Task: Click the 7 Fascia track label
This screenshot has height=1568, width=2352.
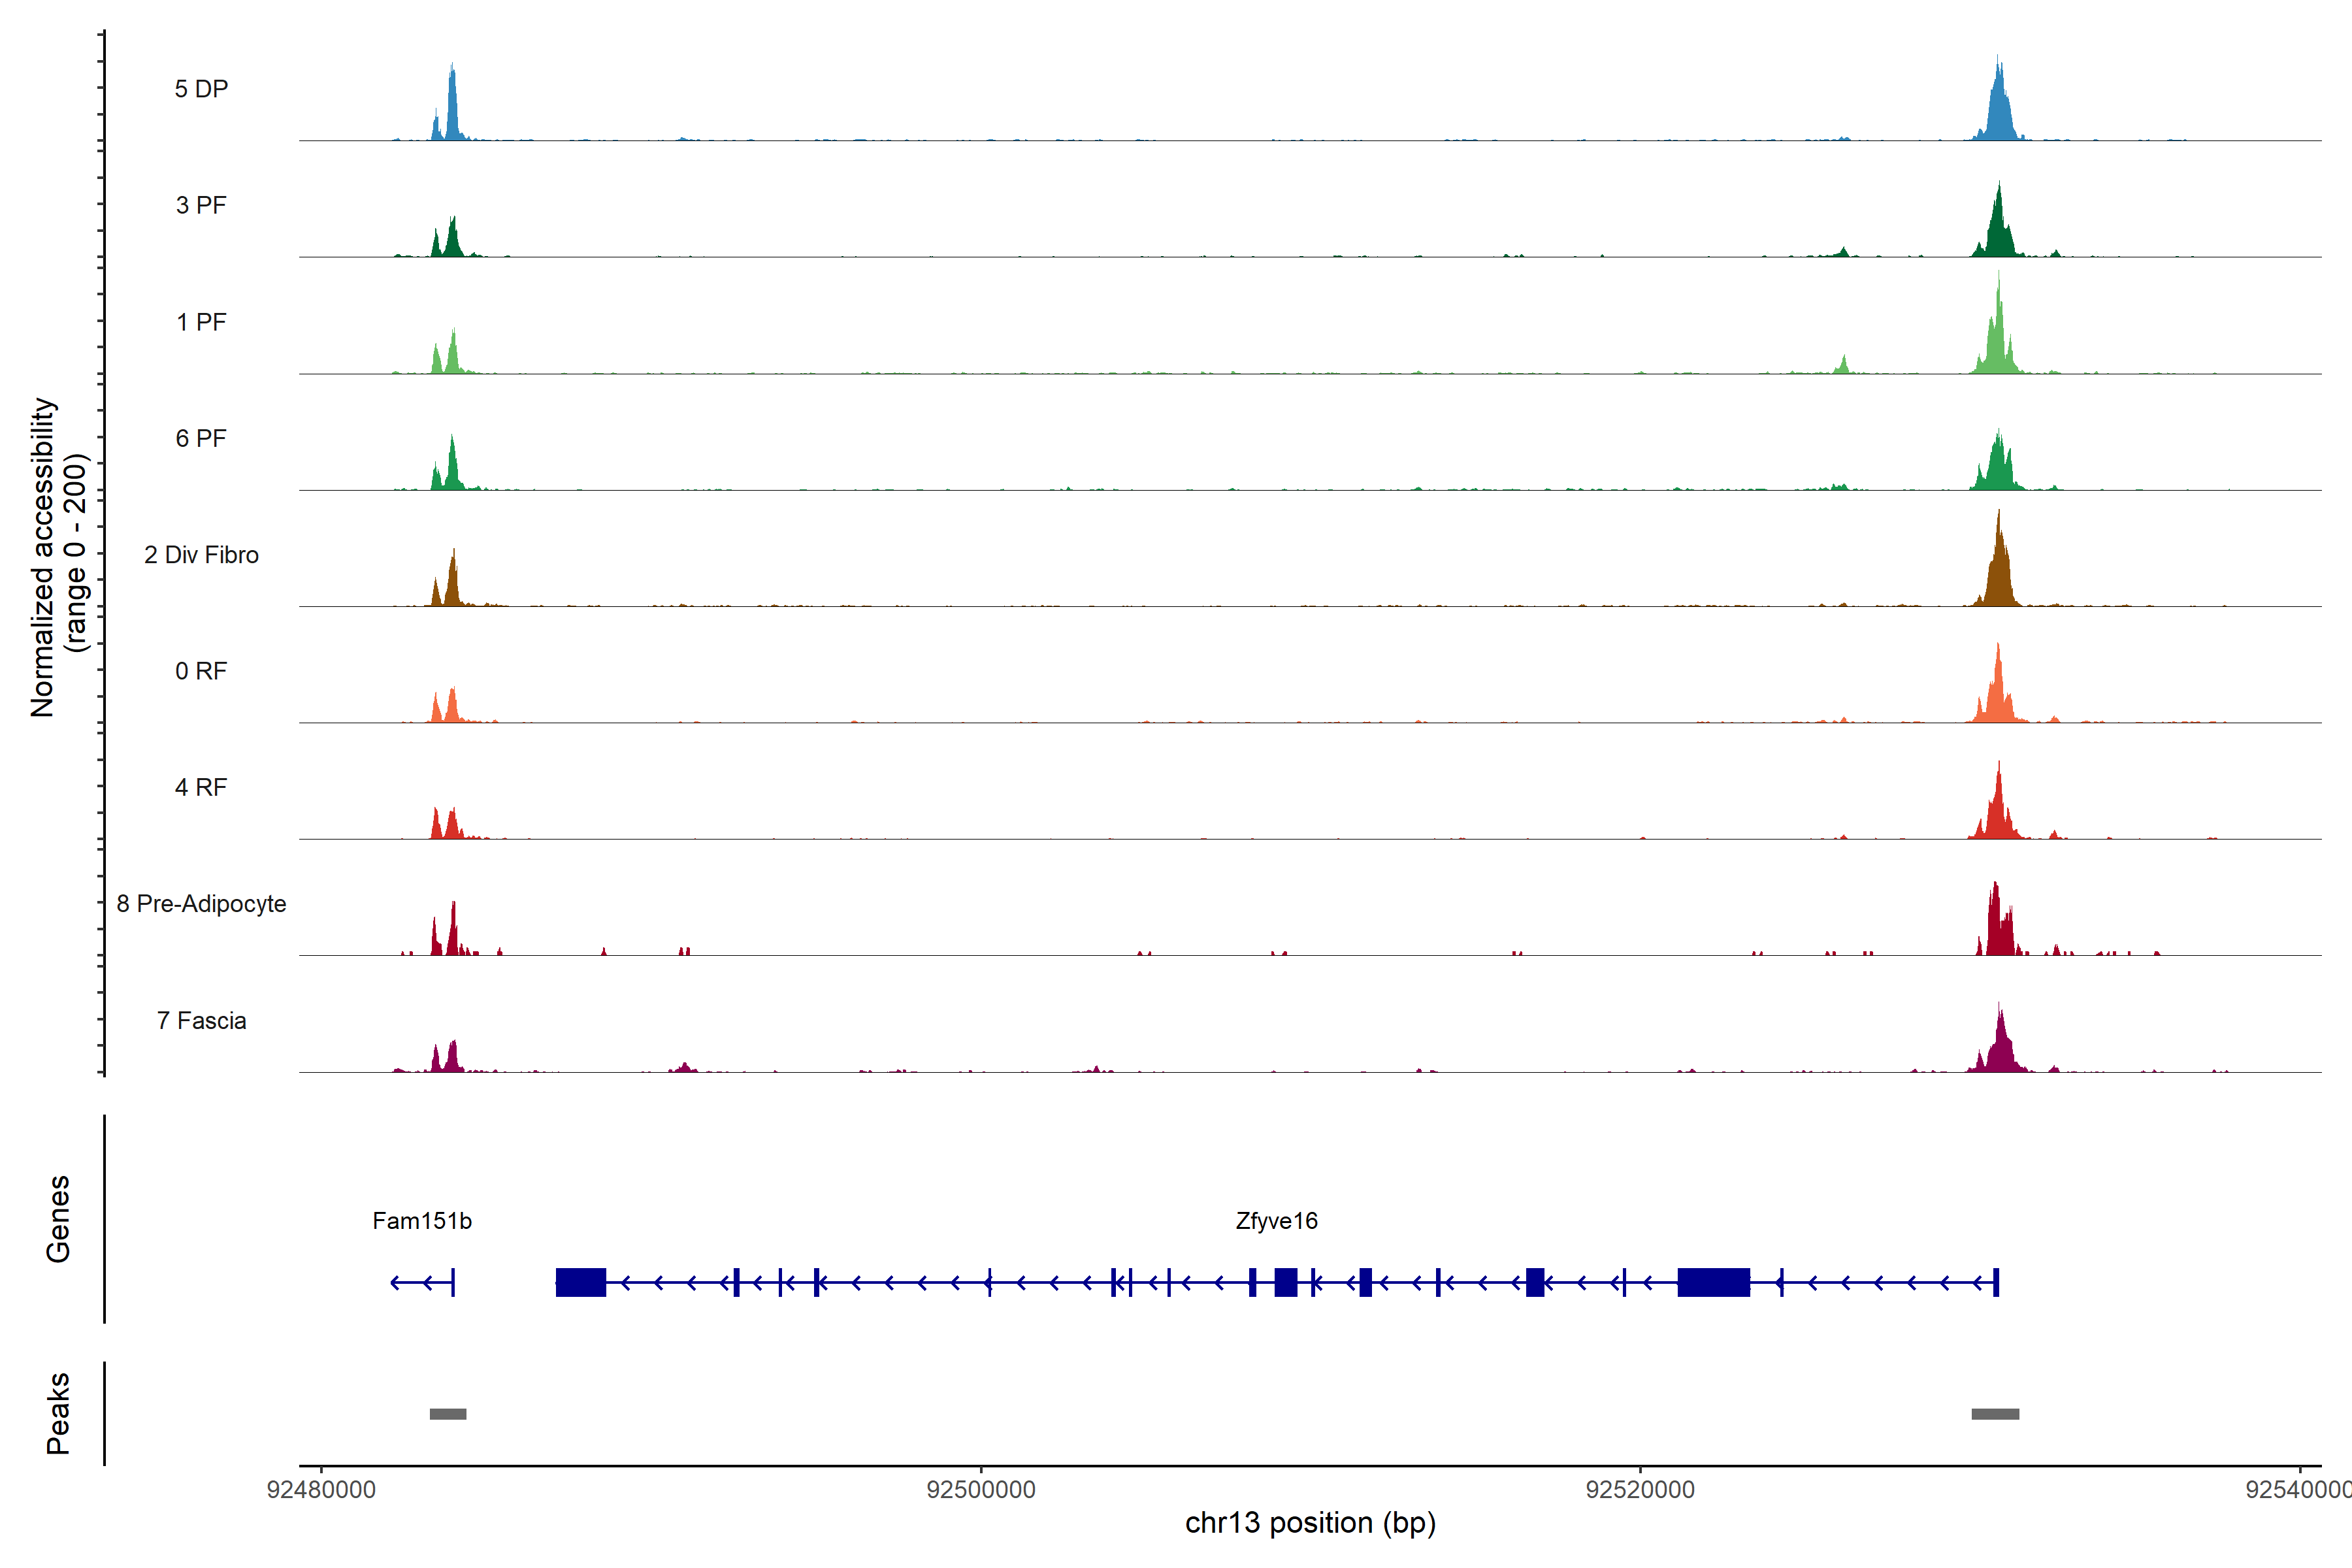Action: (201, 1021)
